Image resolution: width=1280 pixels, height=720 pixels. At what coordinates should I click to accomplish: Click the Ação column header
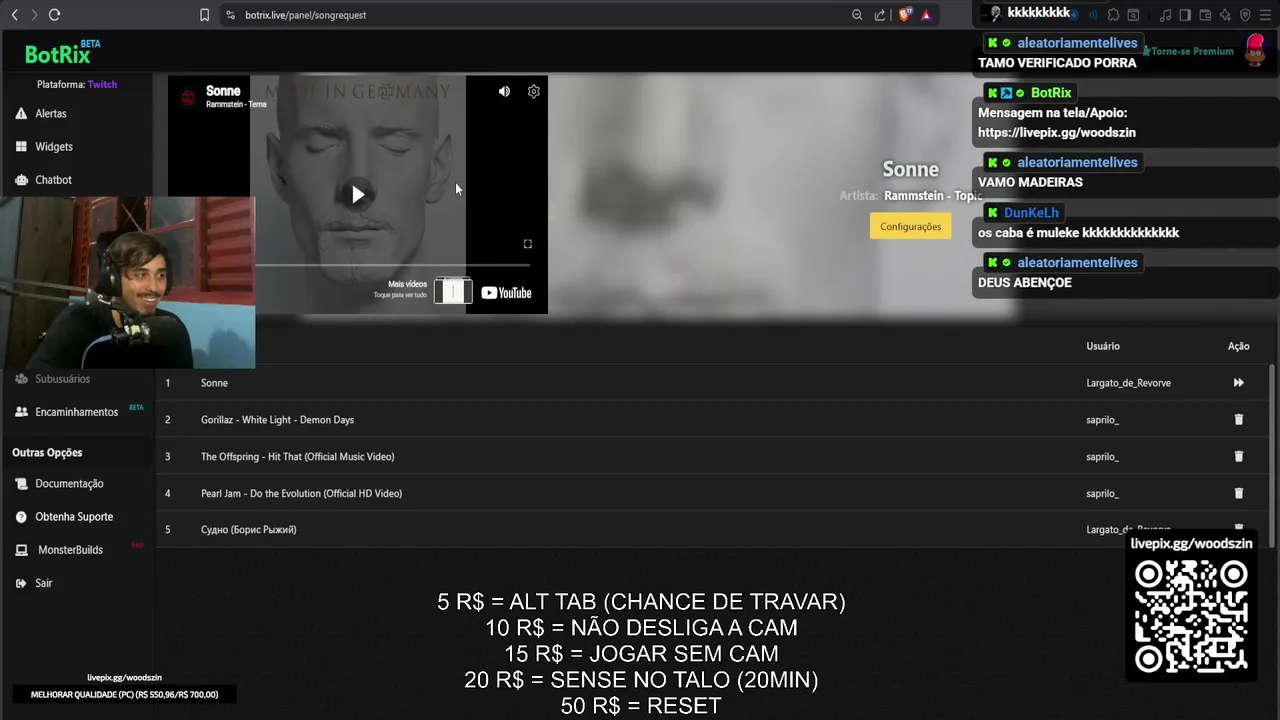tap(1238, 346)
